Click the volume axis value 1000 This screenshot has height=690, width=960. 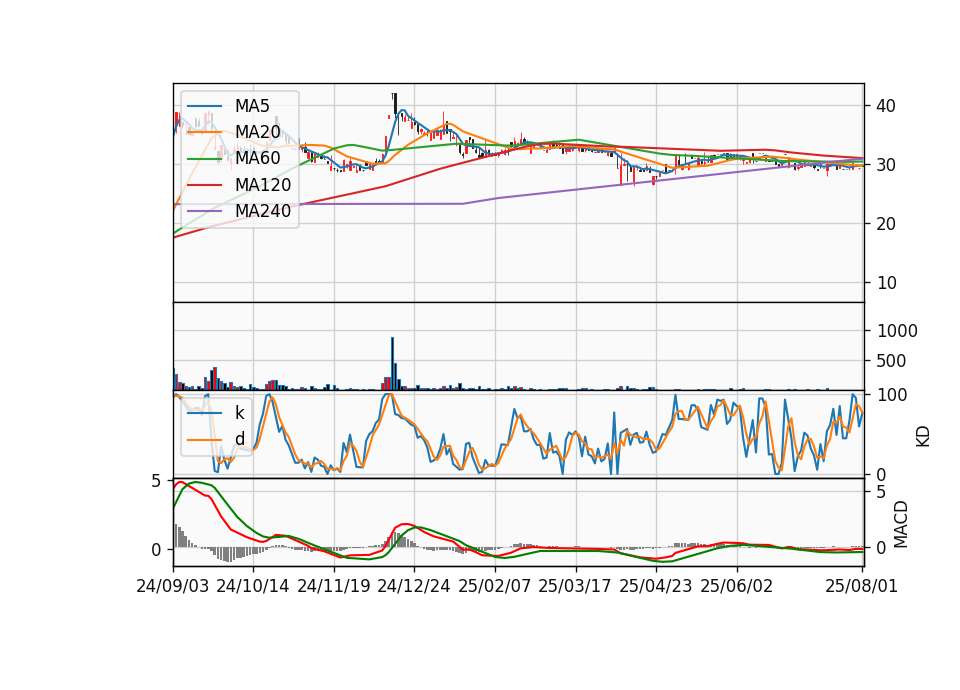click(x=897, y=331)
